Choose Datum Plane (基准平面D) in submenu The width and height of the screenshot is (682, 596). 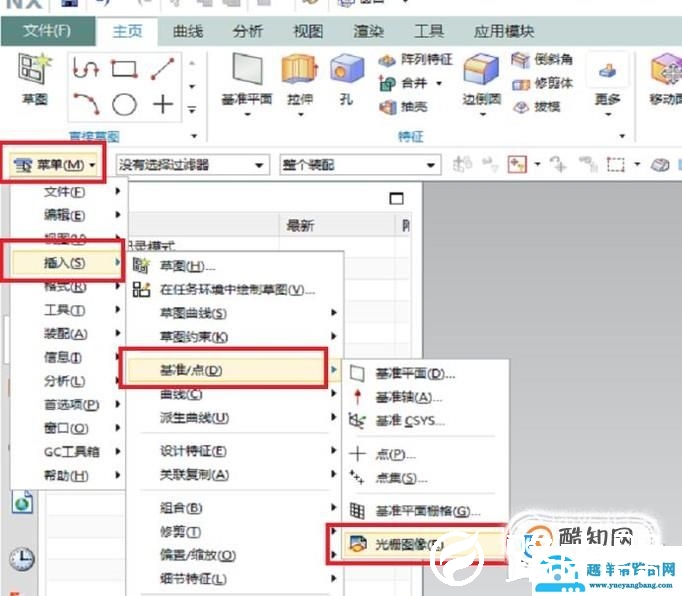[x=425, y=374]
